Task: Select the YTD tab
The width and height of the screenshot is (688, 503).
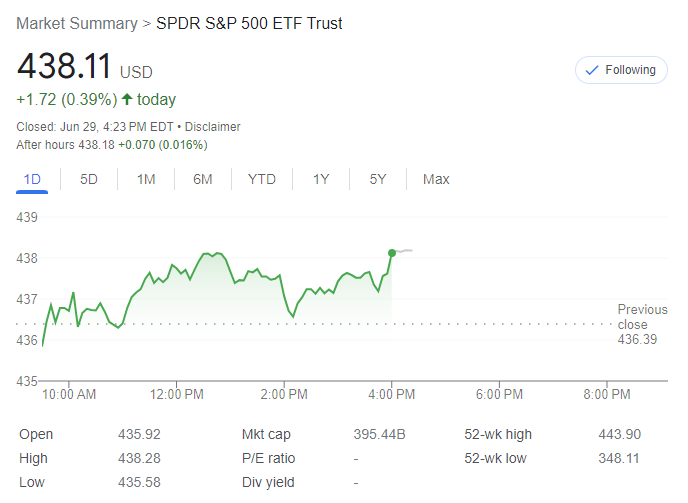Action: tap(262, 179)
